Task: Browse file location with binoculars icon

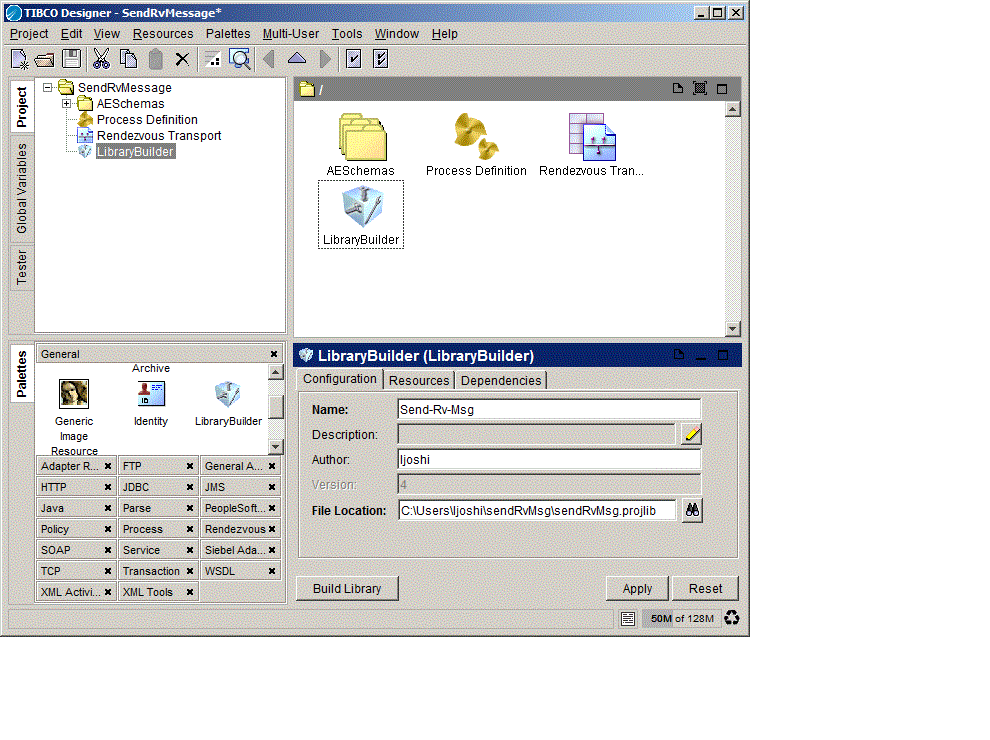Action: [692, 510]
